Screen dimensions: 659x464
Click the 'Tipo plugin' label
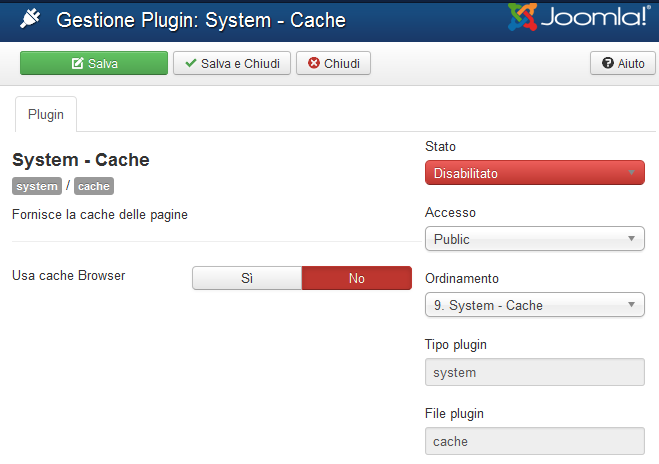(x=456, y=345)
